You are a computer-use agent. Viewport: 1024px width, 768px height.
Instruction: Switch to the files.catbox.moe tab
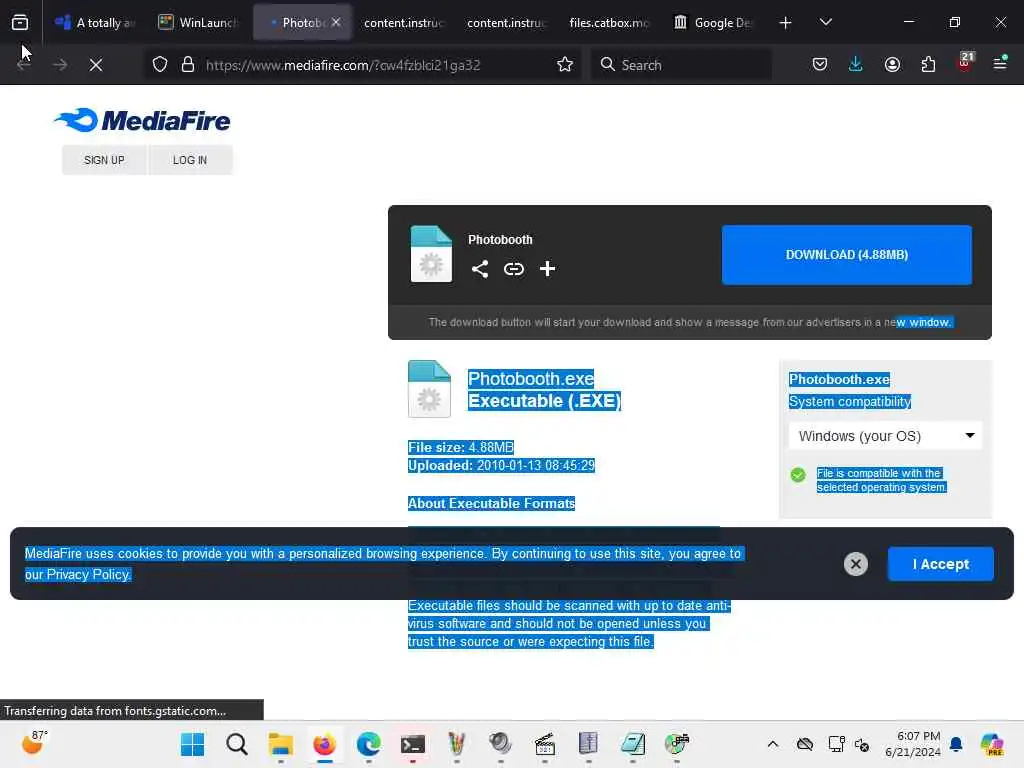click(609, 22)
